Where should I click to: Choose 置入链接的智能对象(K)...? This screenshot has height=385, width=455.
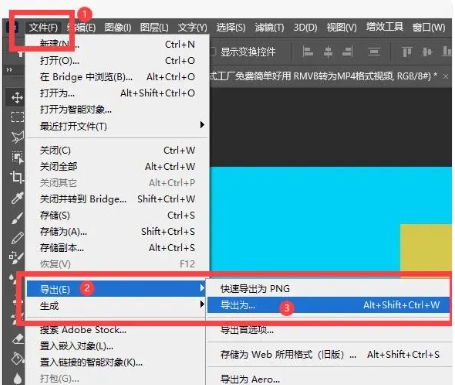(x=116, y=362)
